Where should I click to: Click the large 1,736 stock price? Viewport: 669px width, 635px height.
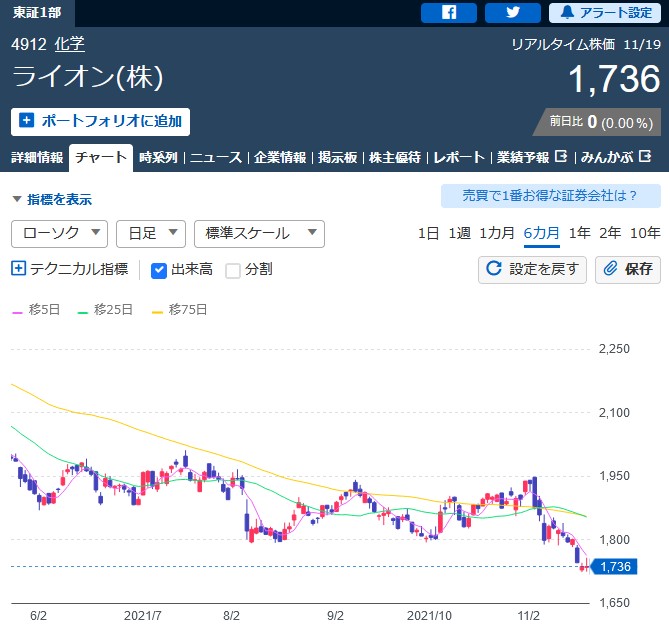614,79
